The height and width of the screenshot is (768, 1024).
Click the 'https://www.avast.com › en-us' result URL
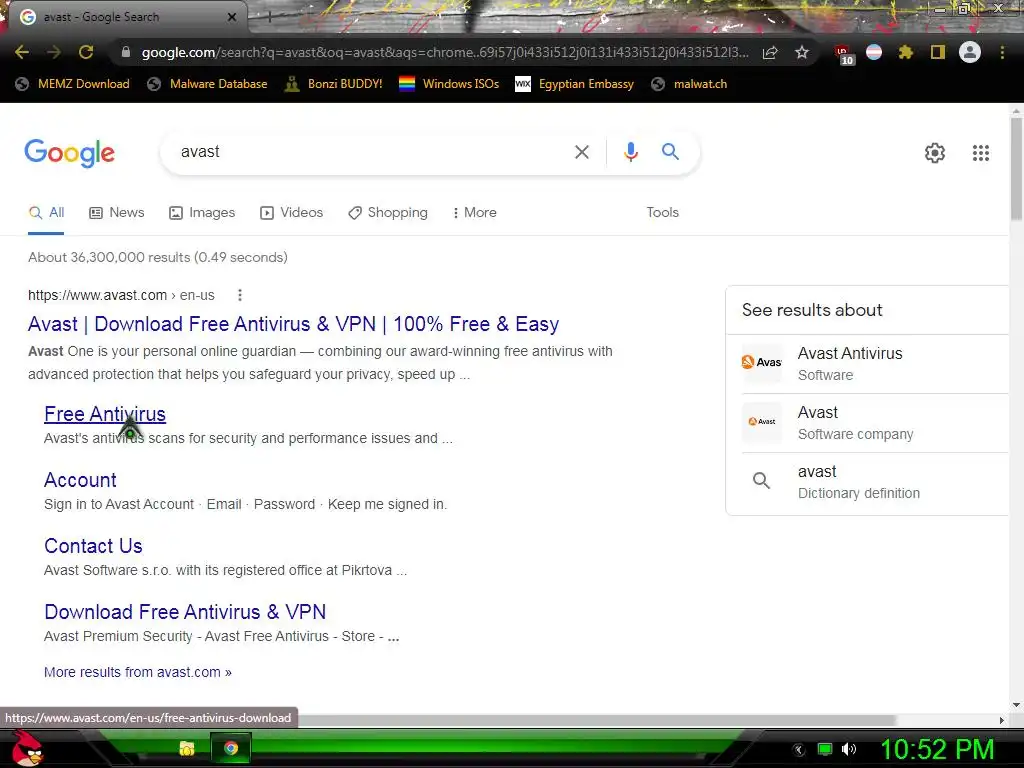click(x=121, y=295)
